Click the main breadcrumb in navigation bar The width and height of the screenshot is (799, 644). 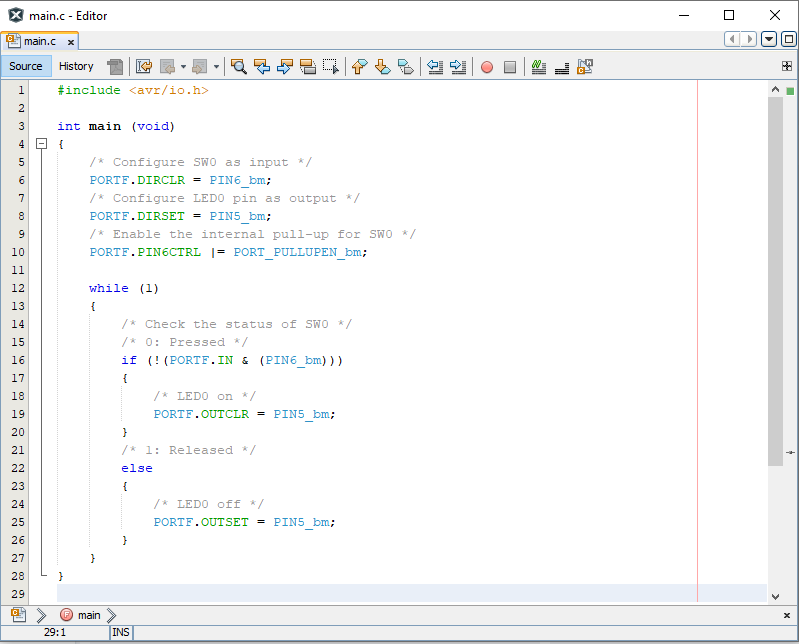coord(89,615)
